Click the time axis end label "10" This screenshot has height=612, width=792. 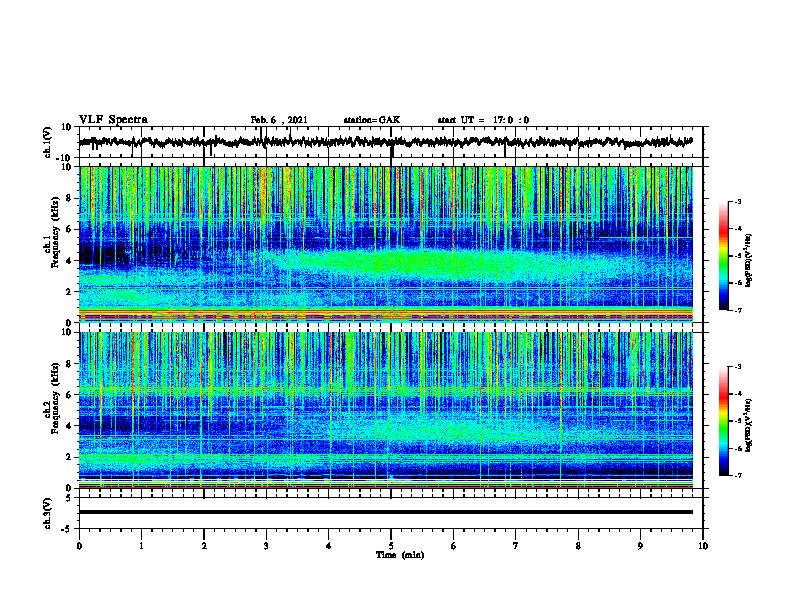[x=703, y=546]
